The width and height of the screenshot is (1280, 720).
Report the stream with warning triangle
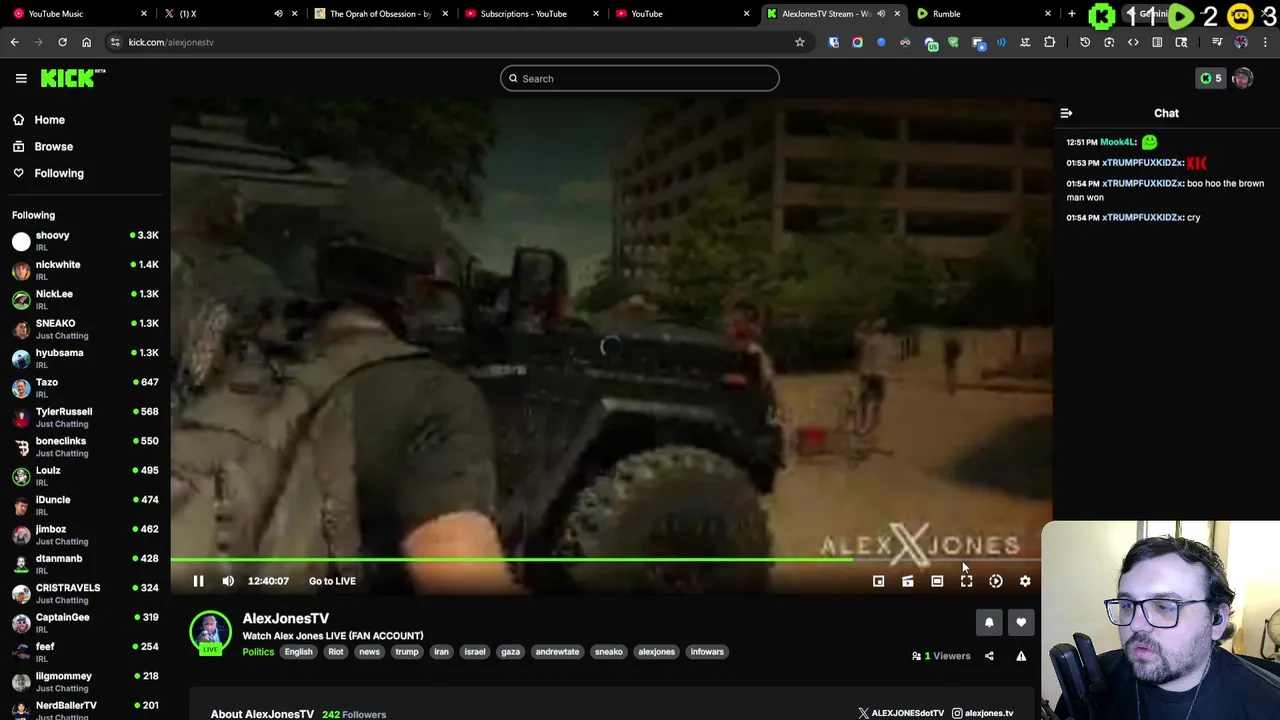(x=1021, y=656)
